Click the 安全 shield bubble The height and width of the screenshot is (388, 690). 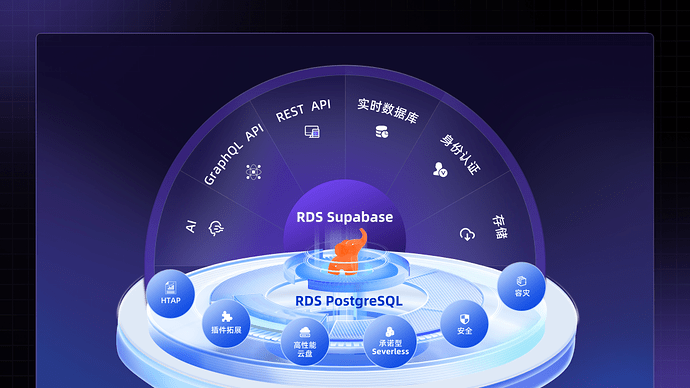click(464, 324)
